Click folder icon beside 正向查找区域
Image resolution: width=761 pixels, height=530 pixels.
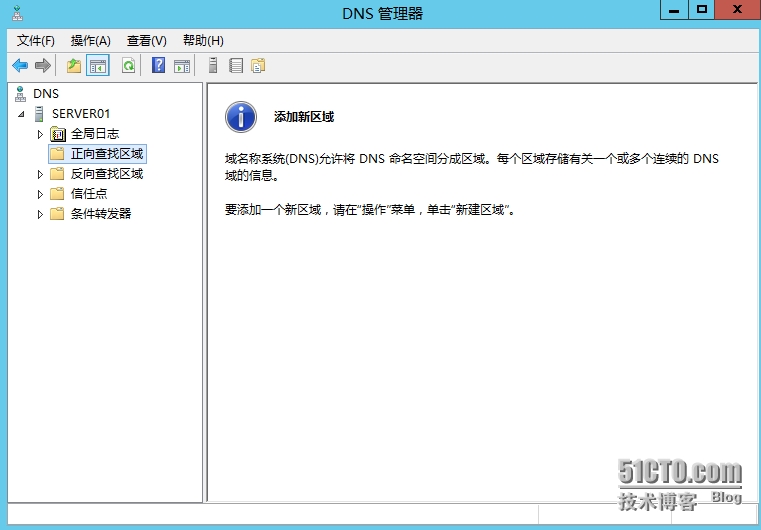click(57, 154)
